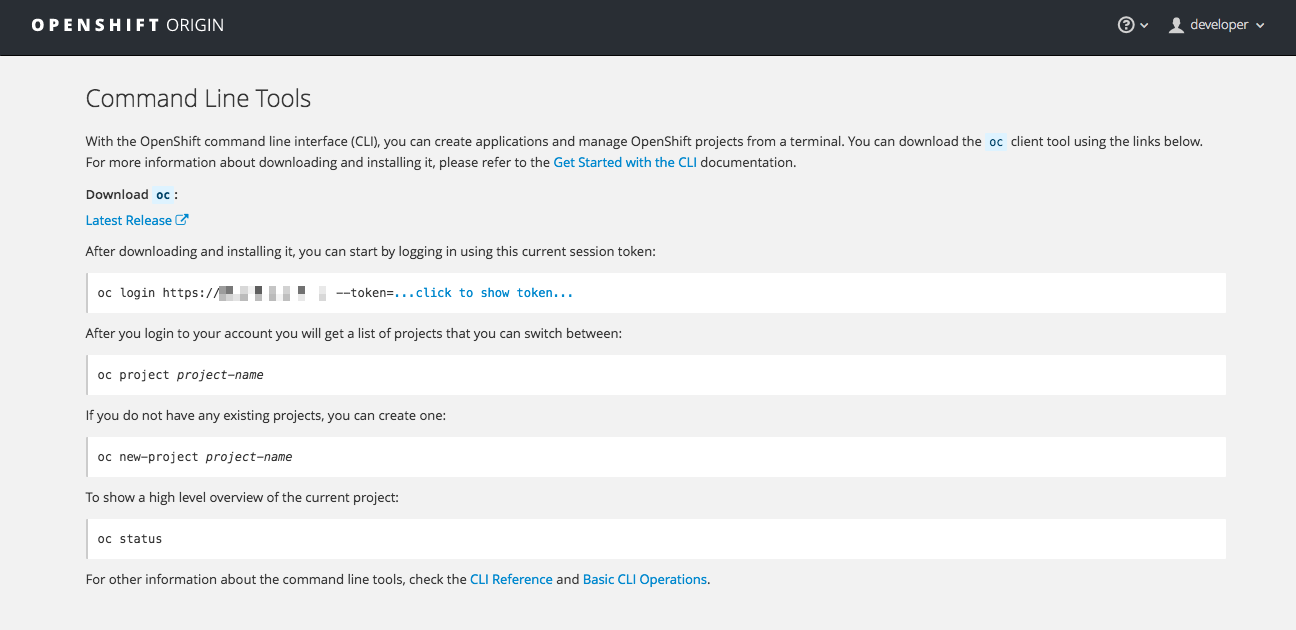Open the CLI Reference link
This screenshot has height=630, width=1296.
coord(511,579)
